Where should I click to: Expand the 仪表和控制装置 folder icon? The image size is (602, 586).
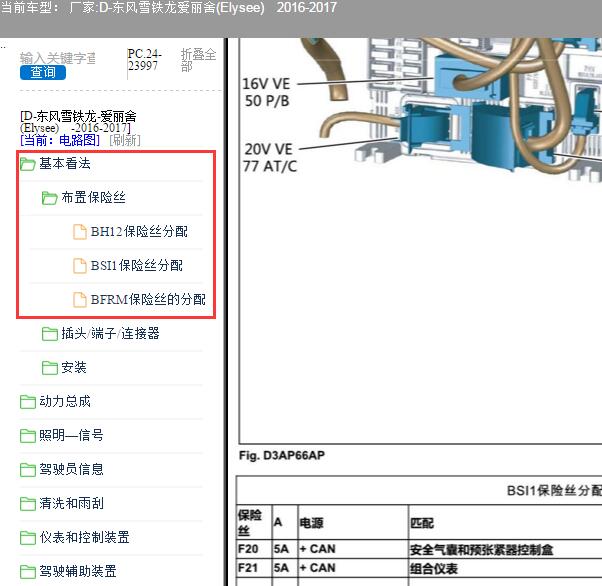28,537
